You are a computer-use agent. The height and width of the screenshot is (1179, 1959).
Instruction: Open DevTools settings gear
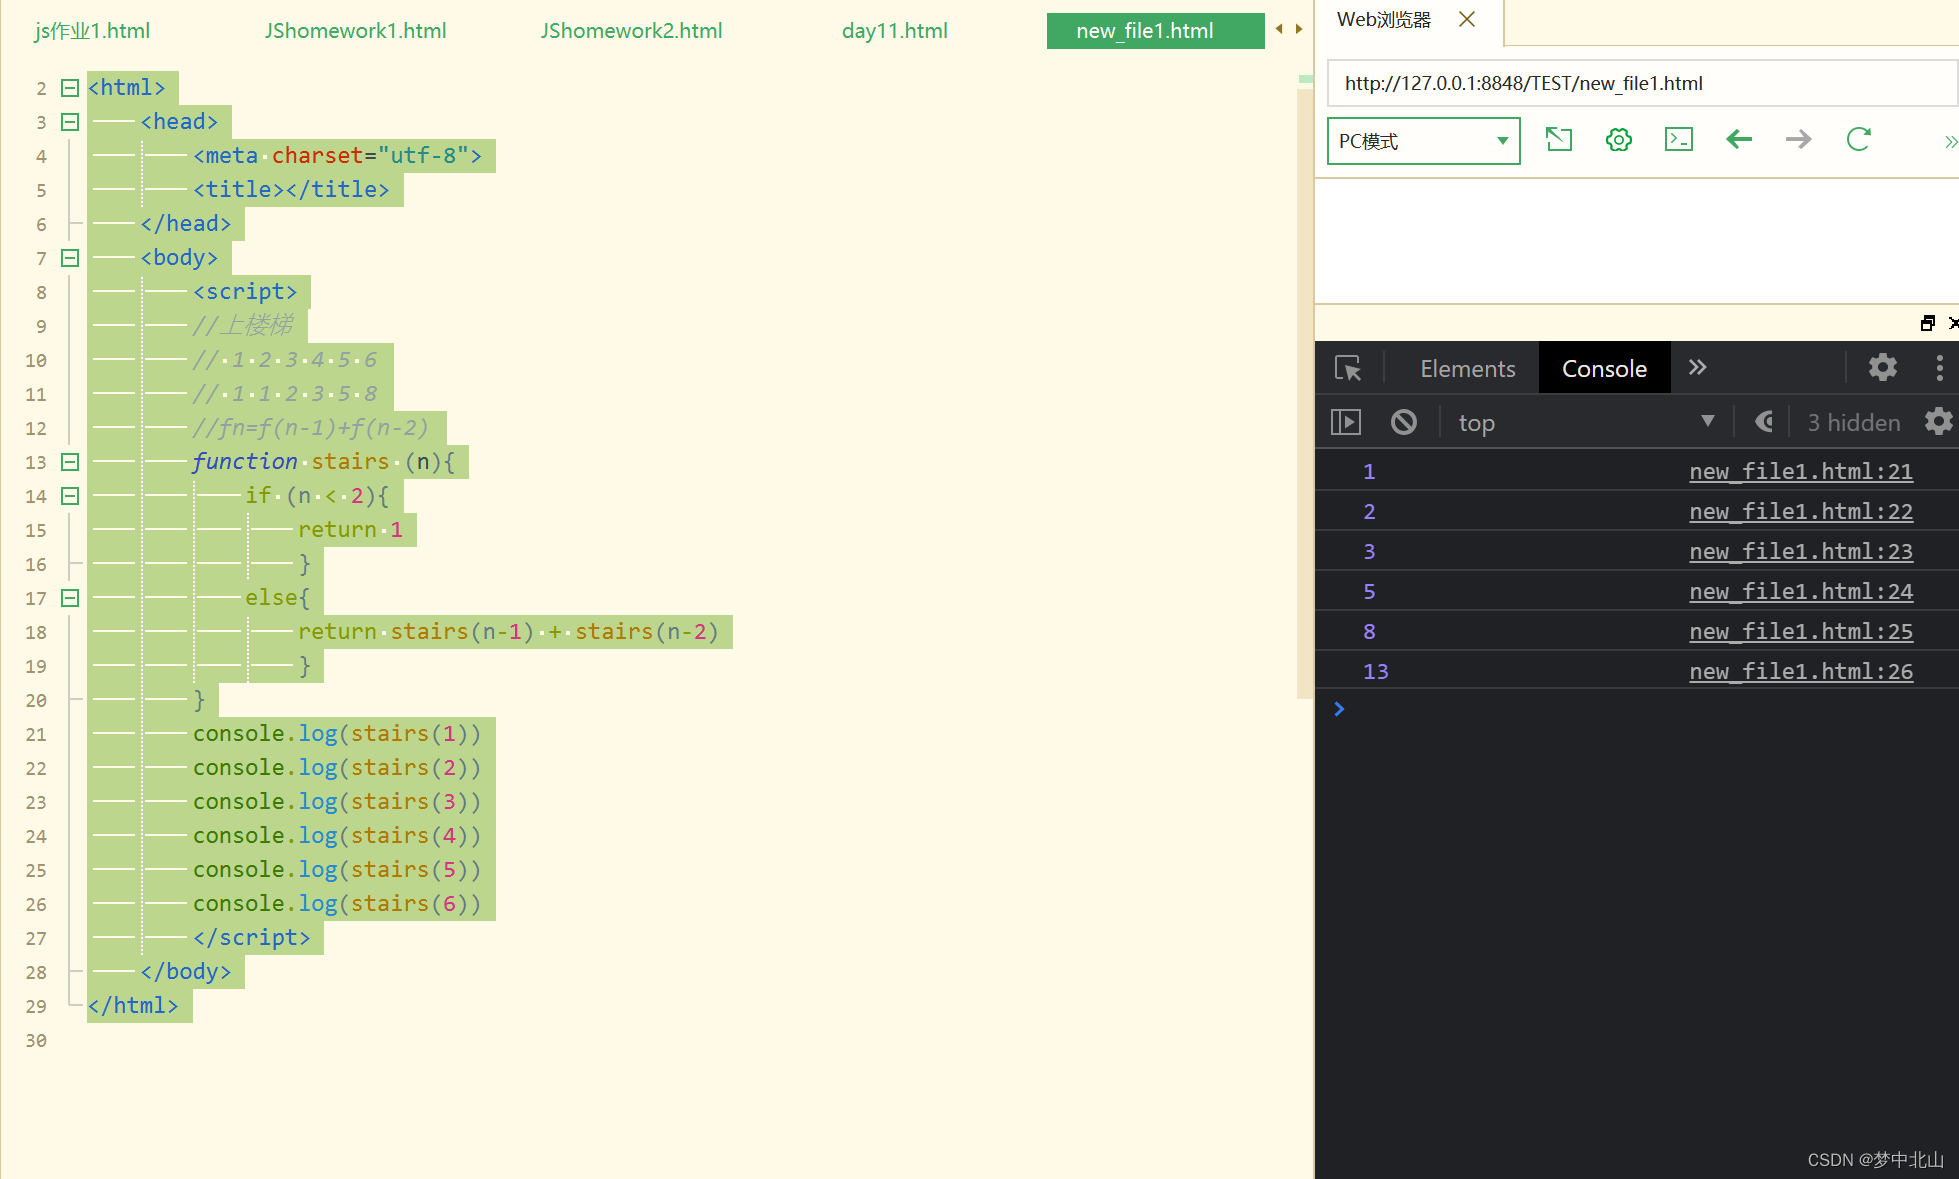pyautogui.click(x=1883, y=367)
